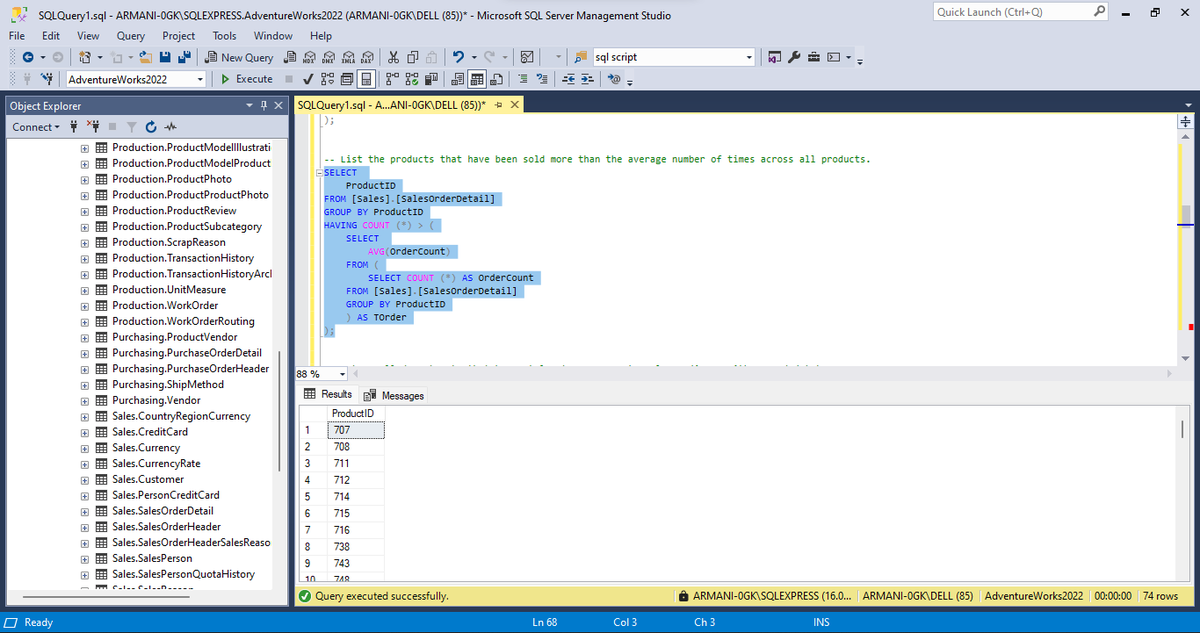The image size is (1200, 633).
Task: Switch to Results to File output
Action: [497, 79]
